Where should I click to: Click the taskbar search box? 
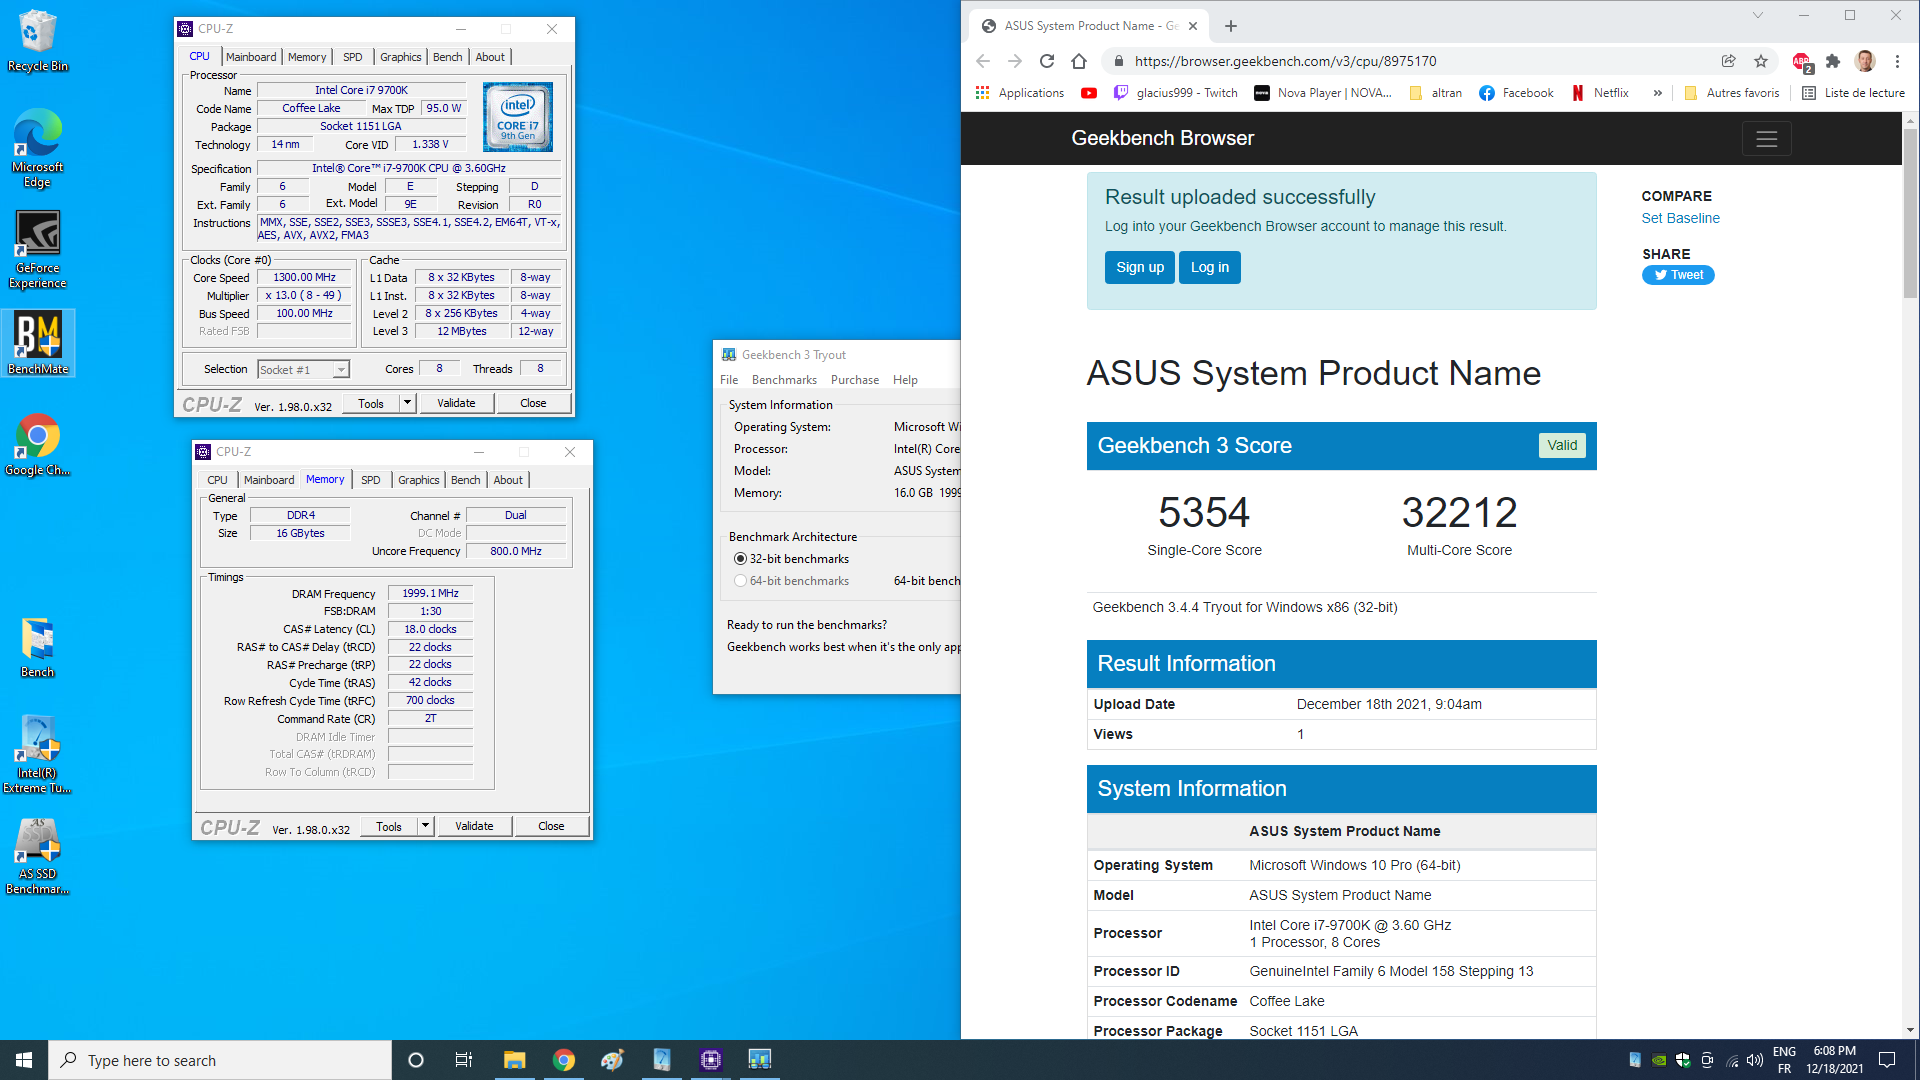point(220,1060)
